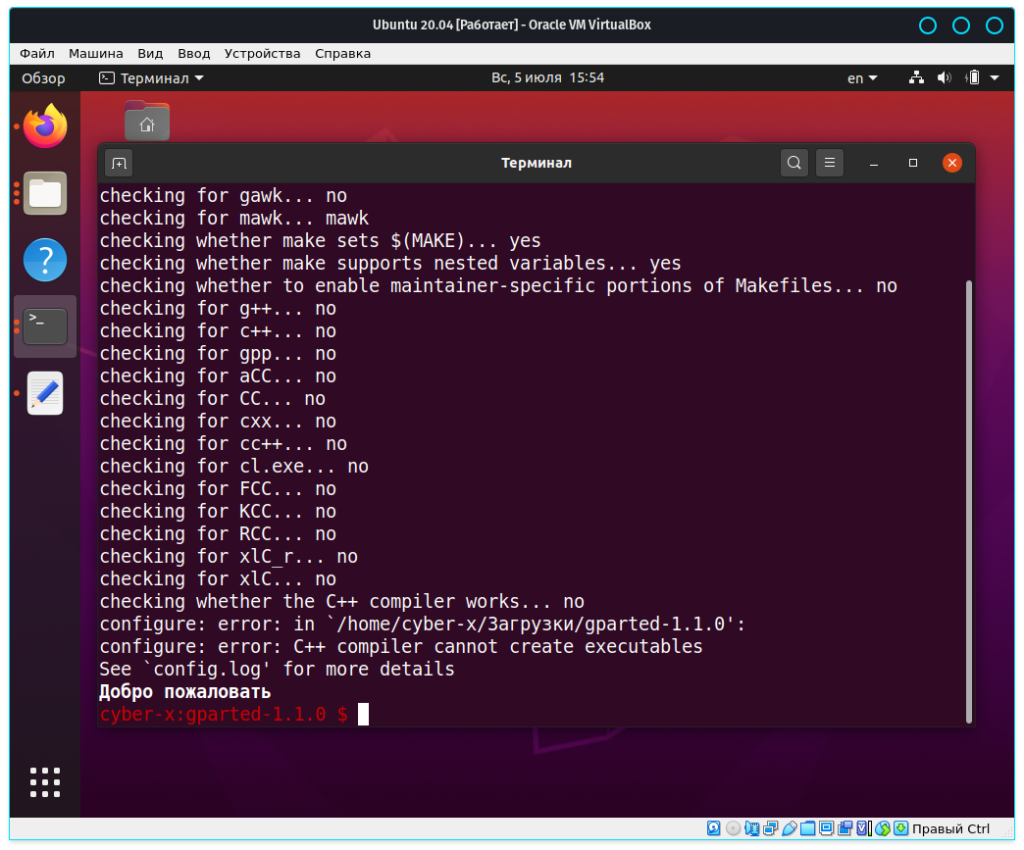Expand the Терминал app menu in top bar
Viewport: 1024px width, 850px height.
(151, 78)
